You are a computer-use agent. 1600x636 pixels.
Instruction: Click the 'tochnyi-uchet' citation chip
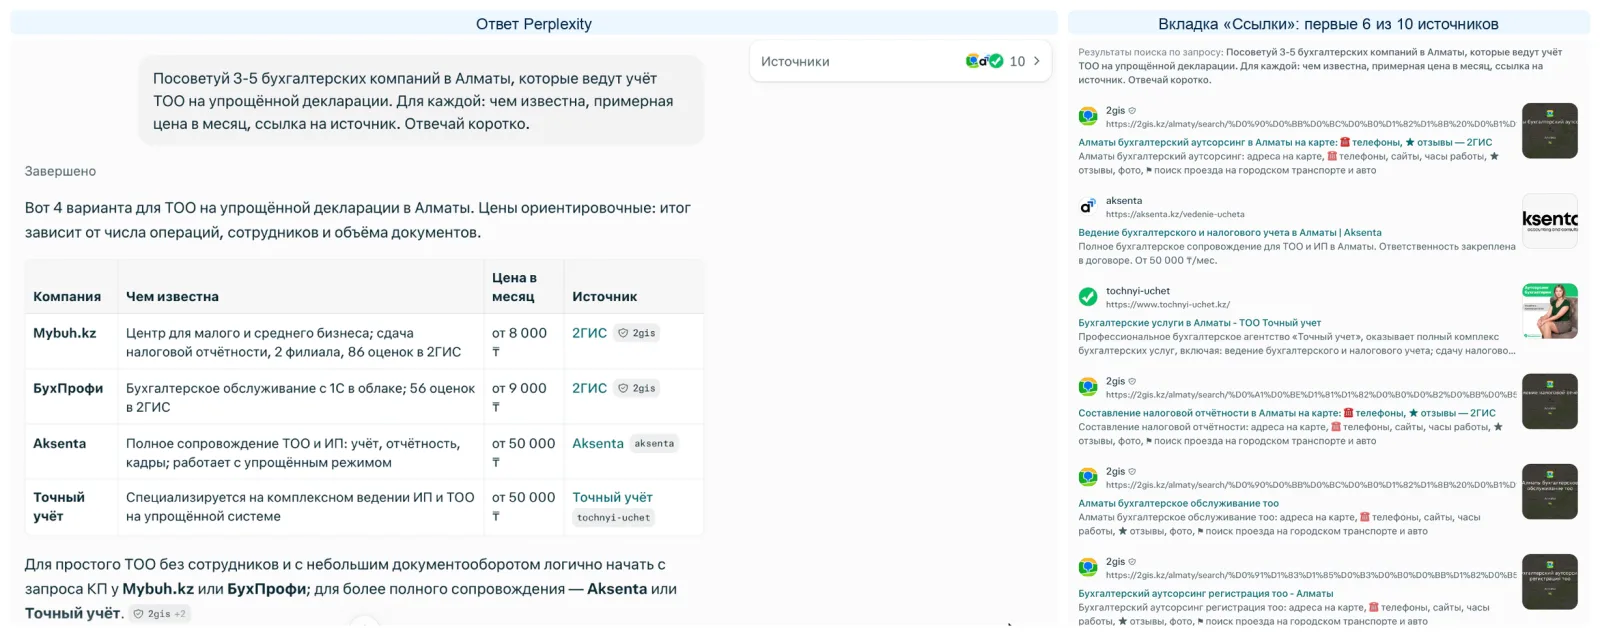click(613, 518)
